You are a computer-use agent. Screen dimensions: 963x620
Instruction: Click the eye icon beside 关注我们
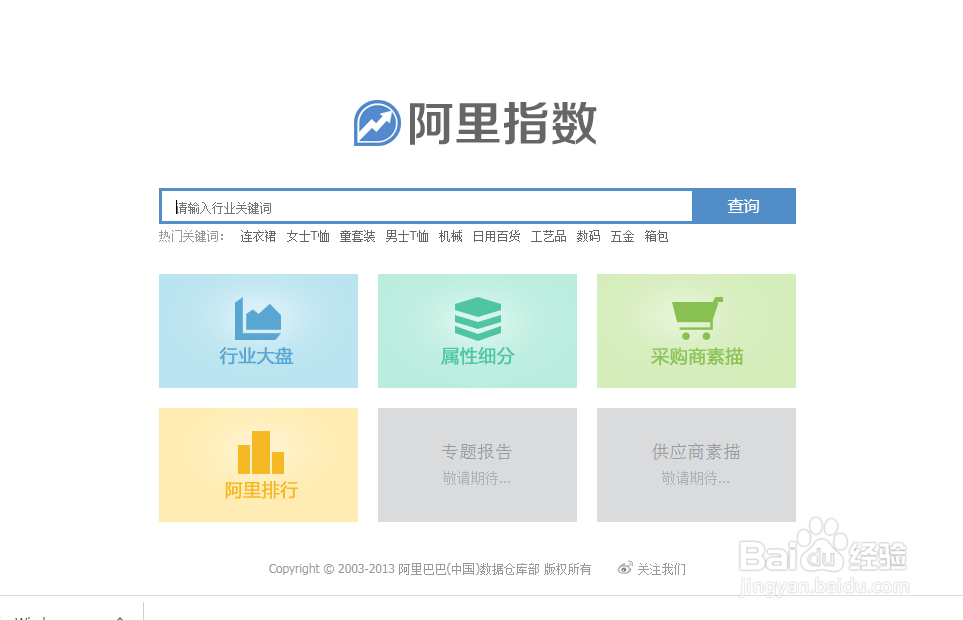[x=625, y=568]
